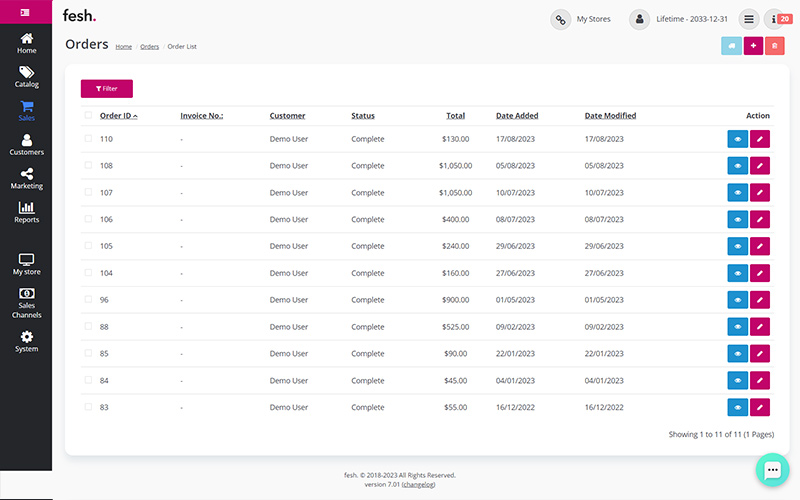Screen dimensions: 800x500
Task: Open the Marketing sidebar item
Action: [x=26, y=179]
